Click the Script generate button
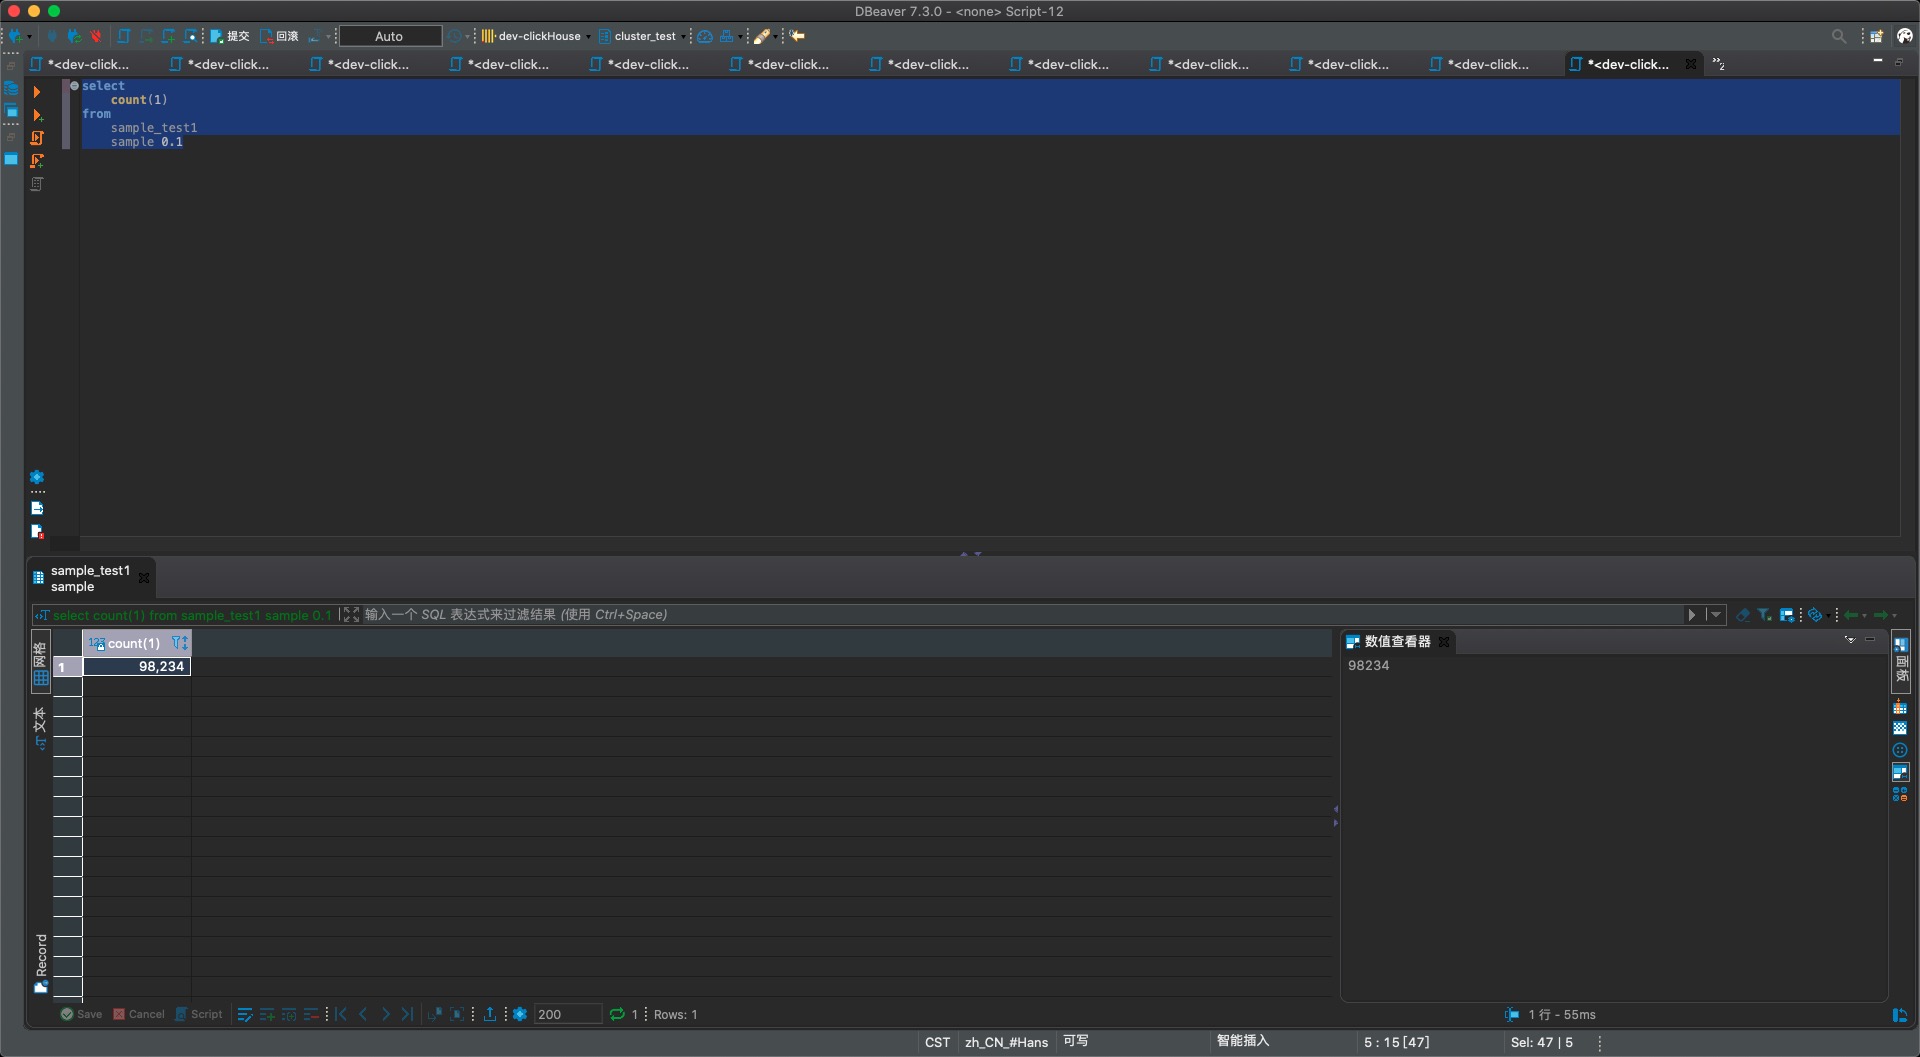The height and width of the screenshot is (1057, 1920). tap(199, 1014)
